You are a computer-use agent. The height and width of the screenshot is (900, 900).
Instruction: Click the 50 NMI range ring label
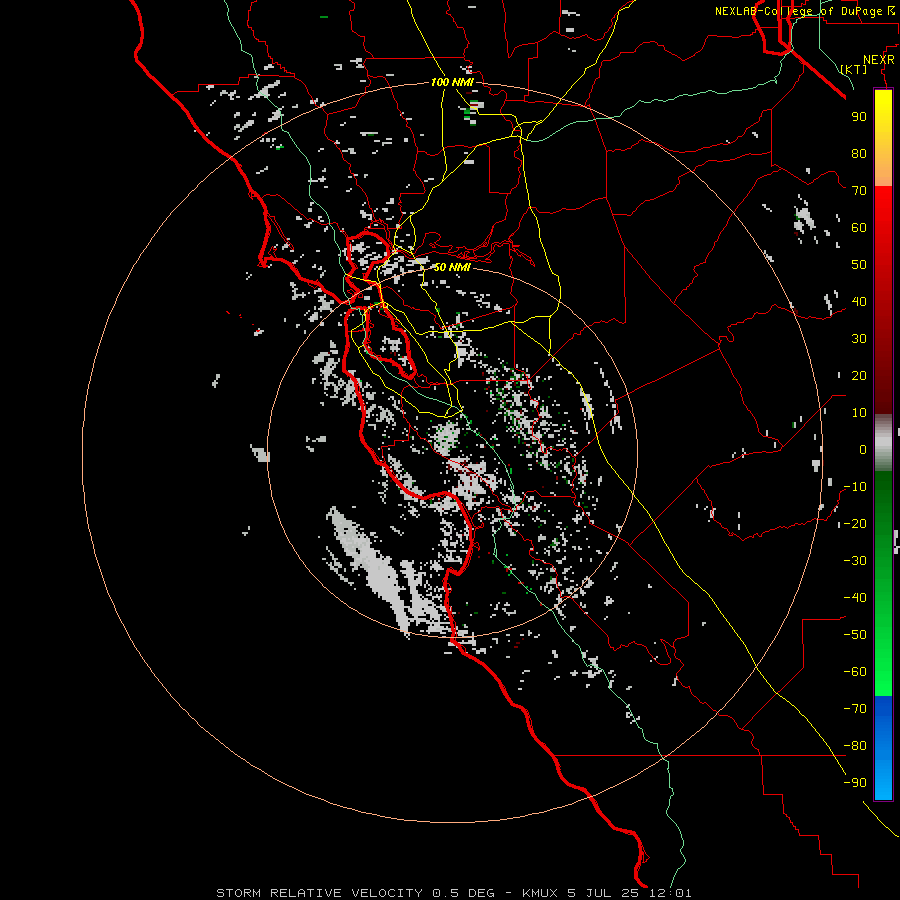452,267
